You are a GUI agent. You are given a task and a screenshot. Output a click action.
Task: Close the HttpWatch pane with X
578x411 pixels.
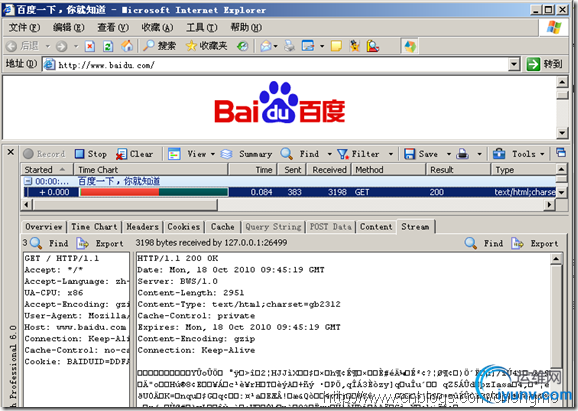(11, 152)
